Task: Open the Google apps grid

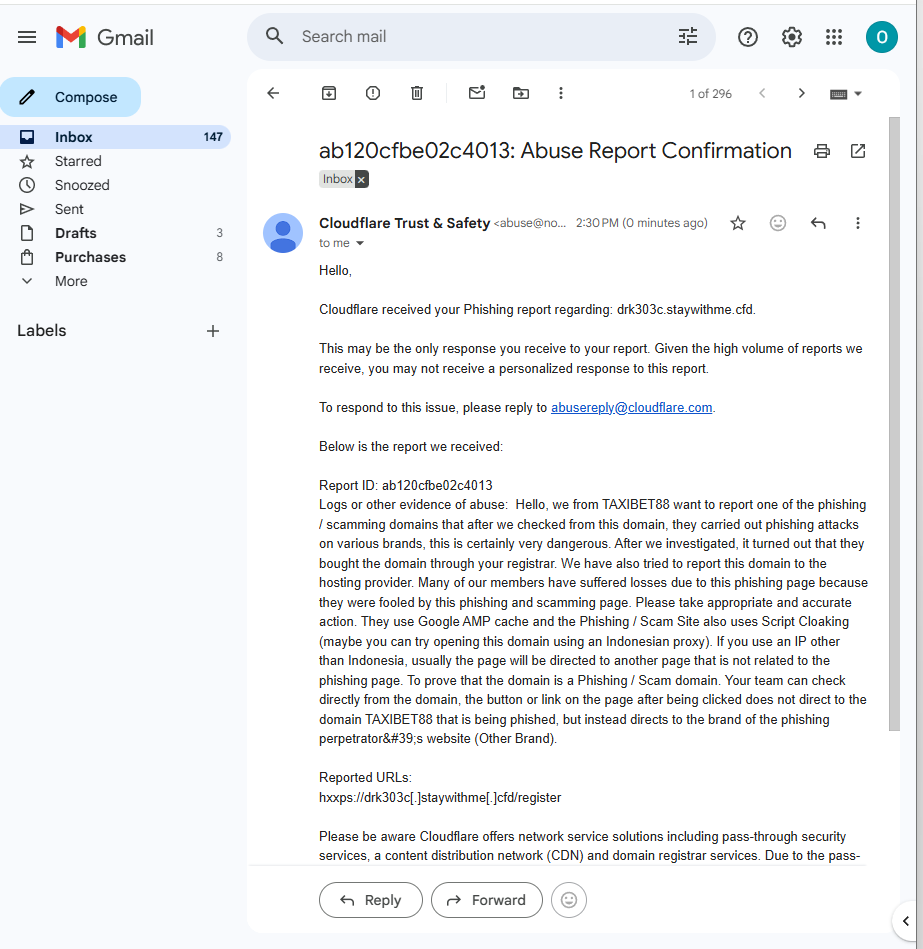Action: coord(834,38)
